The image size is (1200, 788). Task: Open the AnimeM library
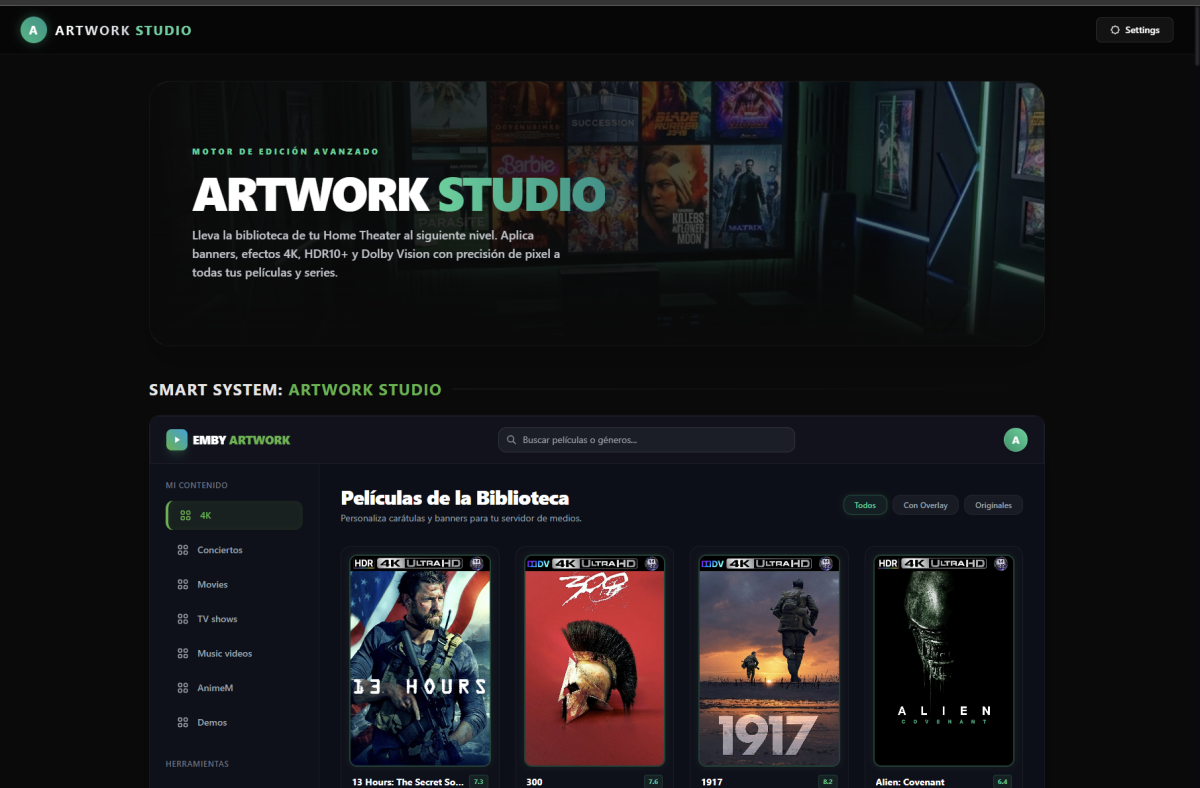(234, 688)
